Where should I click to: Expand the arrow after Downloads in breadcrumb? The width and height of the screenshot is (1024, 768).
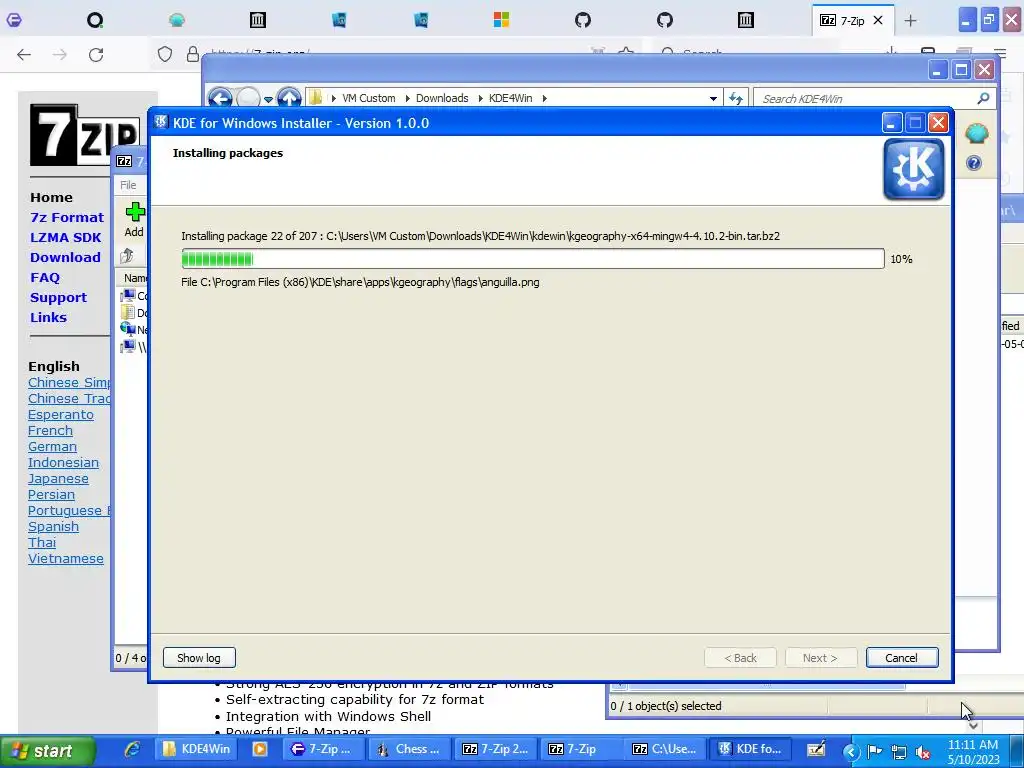point(481,99)
